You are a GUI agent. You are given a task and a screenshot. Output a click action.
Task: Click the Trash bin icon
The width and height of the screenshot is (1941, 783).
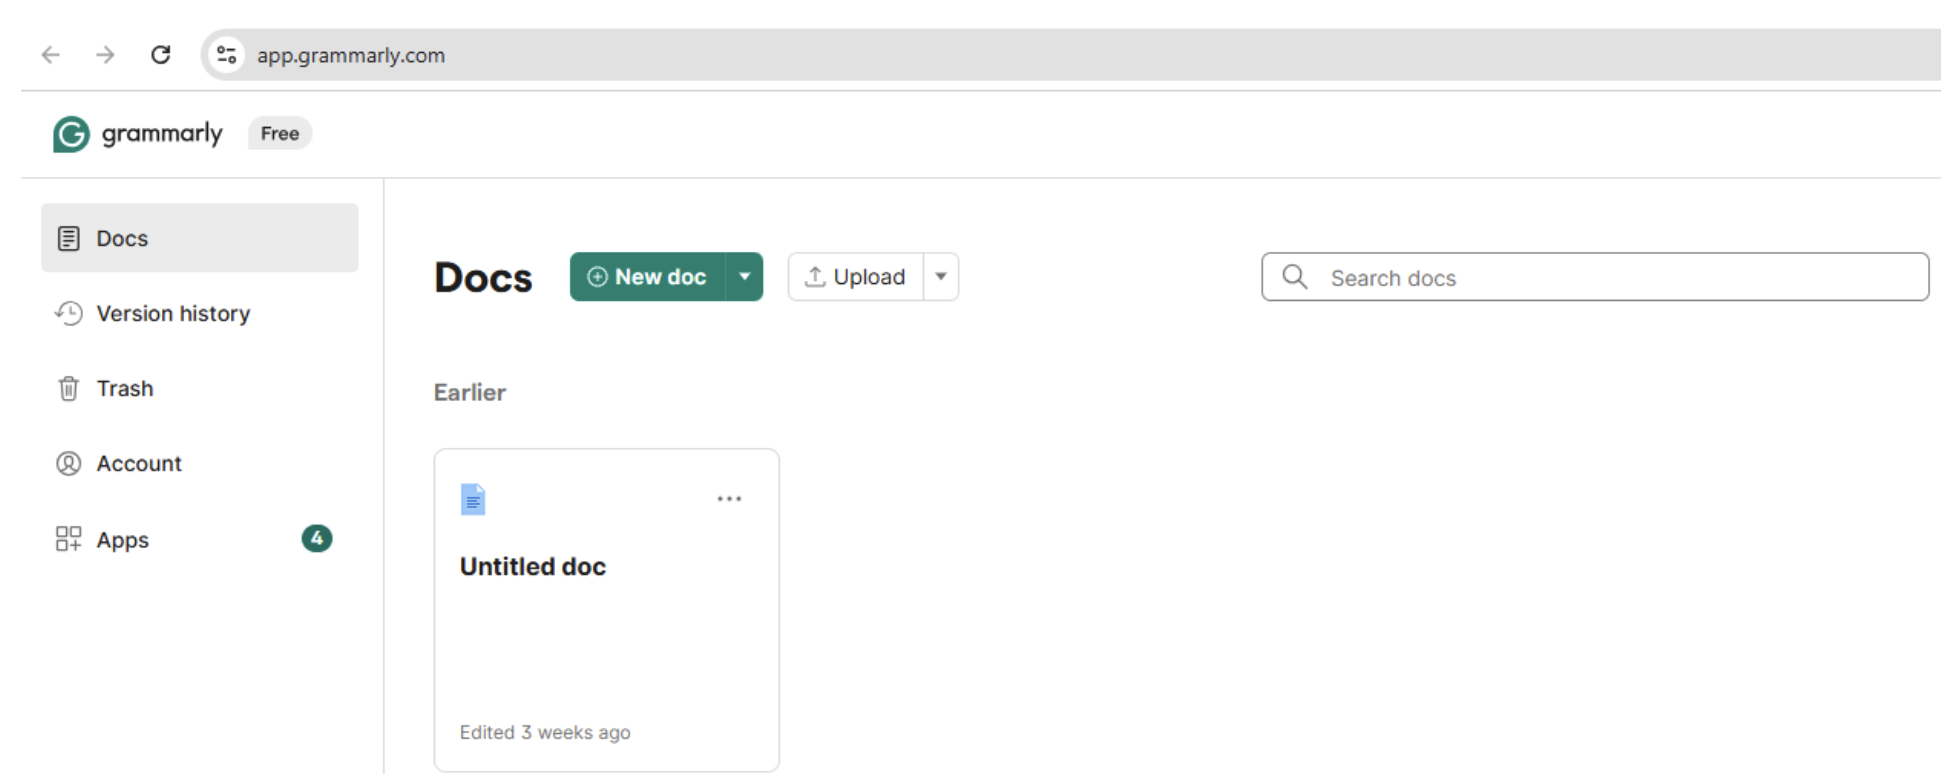(68, 388)
